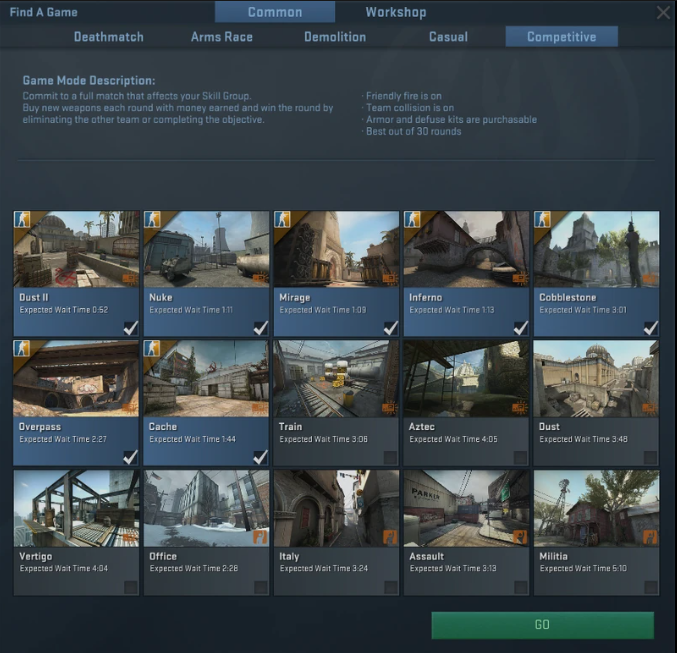Click the CS:GO badge icon on Dust II card
The width and height of the screenshot is (677, 653).
pyautogui.click(x=22, y=219)
